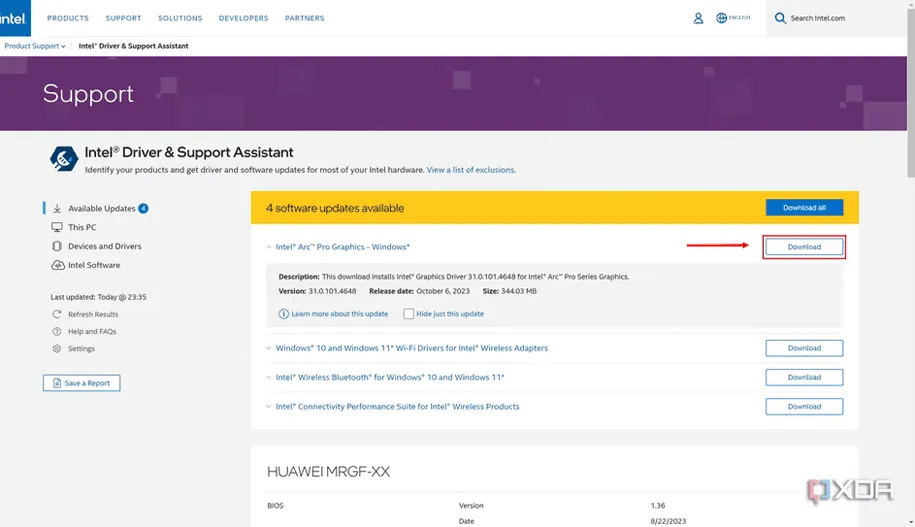Download the Intel Arc Pro Graphics driver
Image resolution: width=915 pixels, height=527 pixels.
[804, 247]
